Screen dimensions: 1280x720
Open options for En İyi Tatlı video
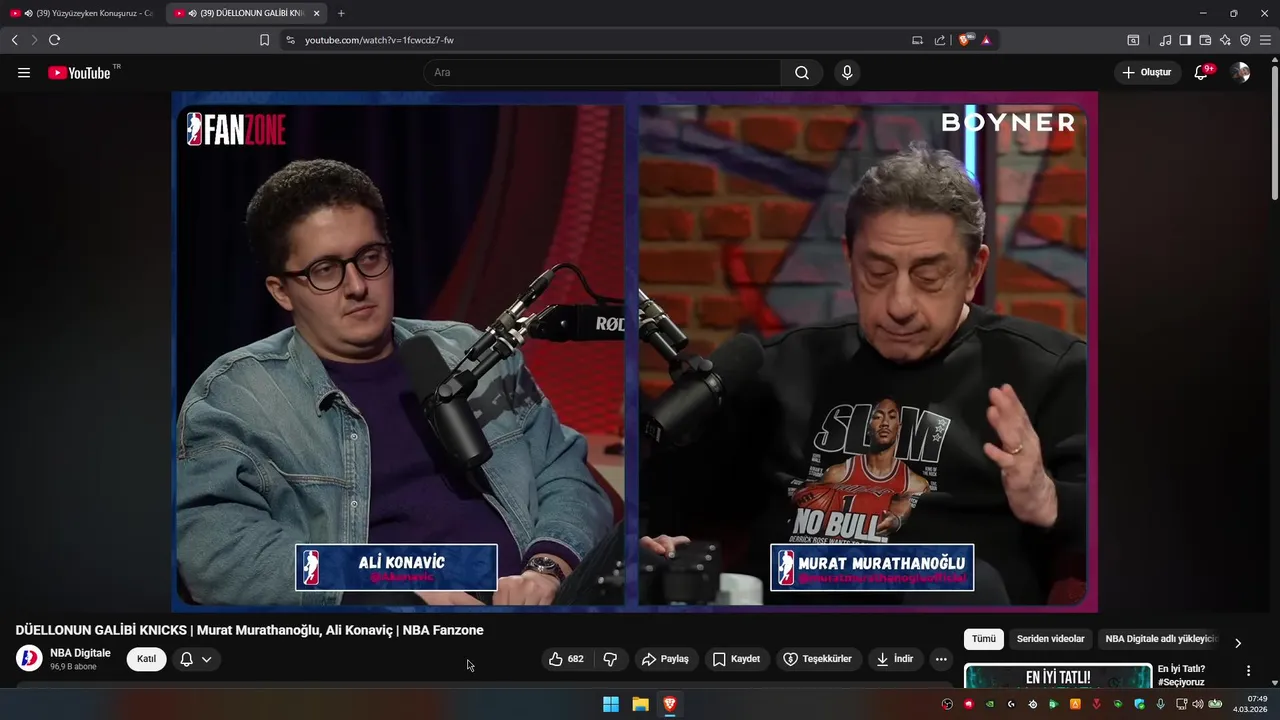click(x=1248, y=671)
